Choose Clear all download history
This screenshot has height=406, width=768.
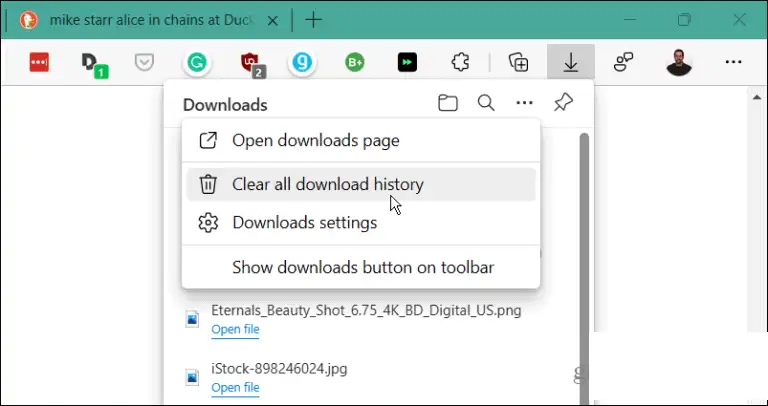click(361, 185)
